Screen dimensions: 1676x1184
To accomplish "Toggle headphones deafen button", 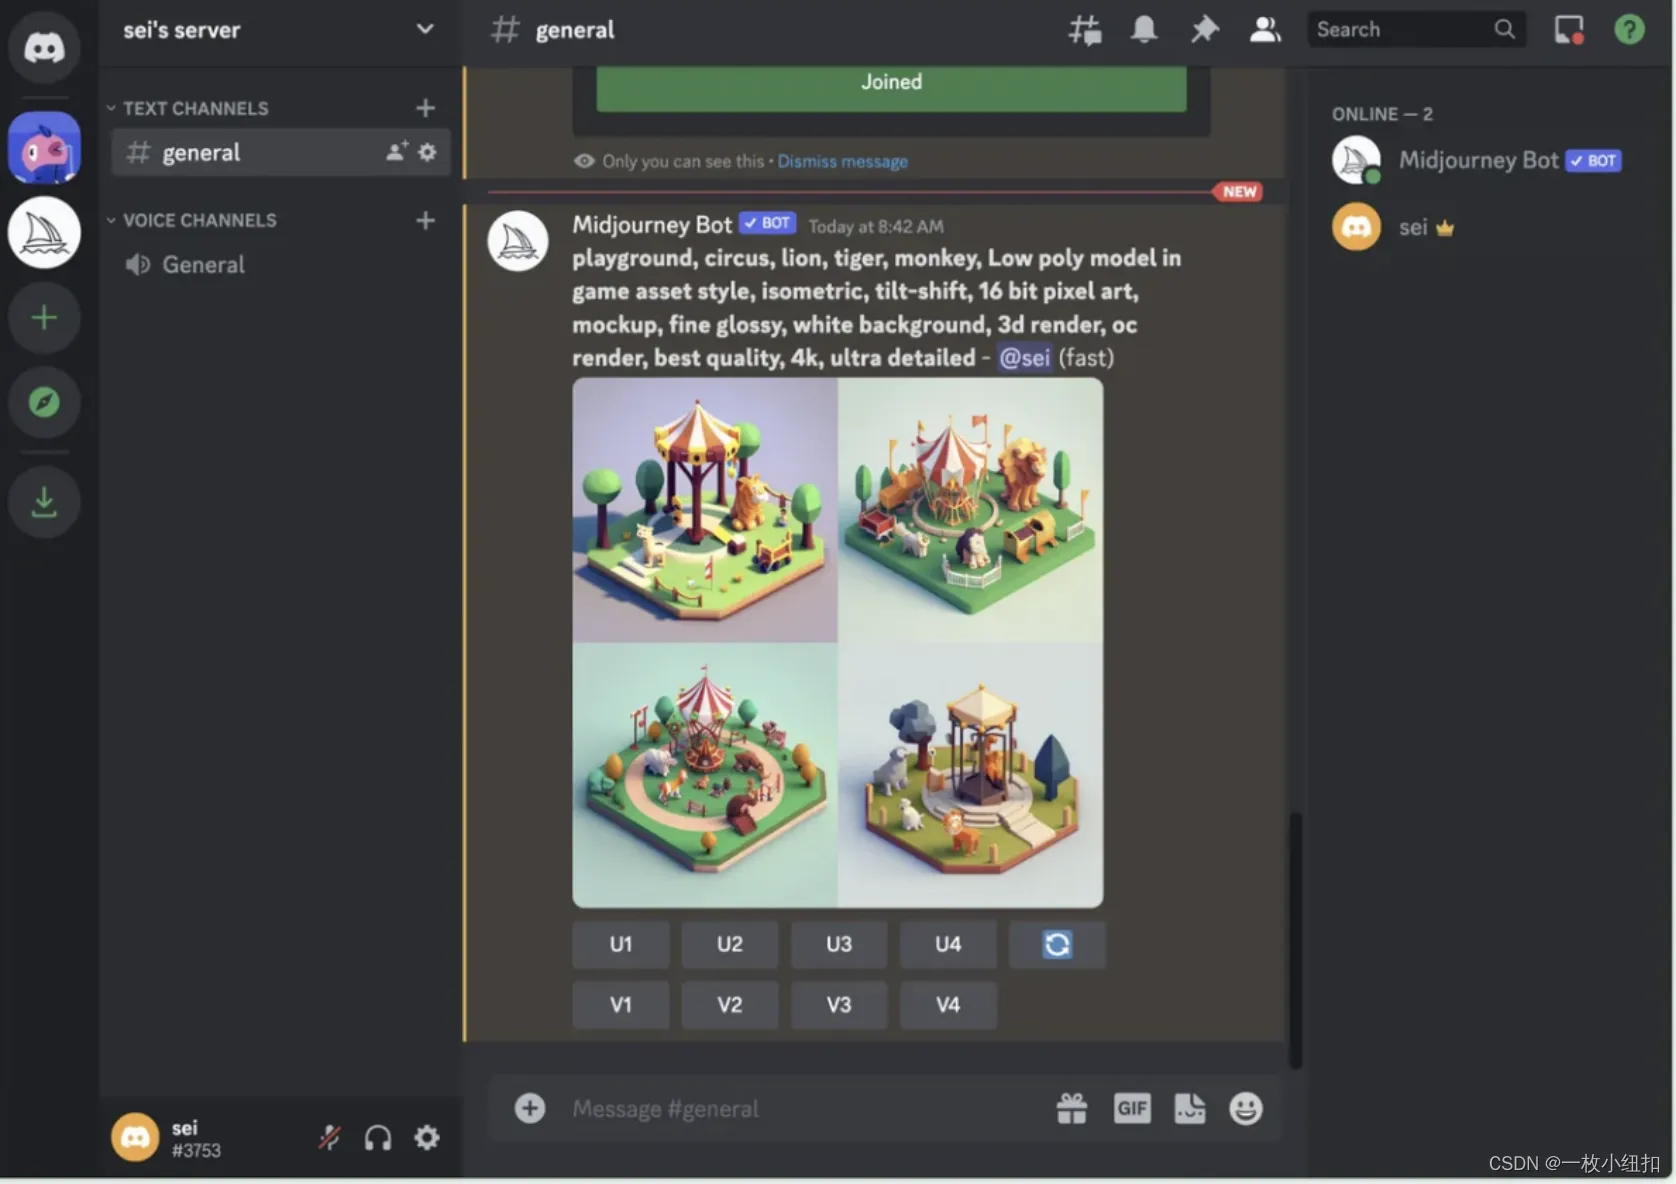I will click(378, 1137).
